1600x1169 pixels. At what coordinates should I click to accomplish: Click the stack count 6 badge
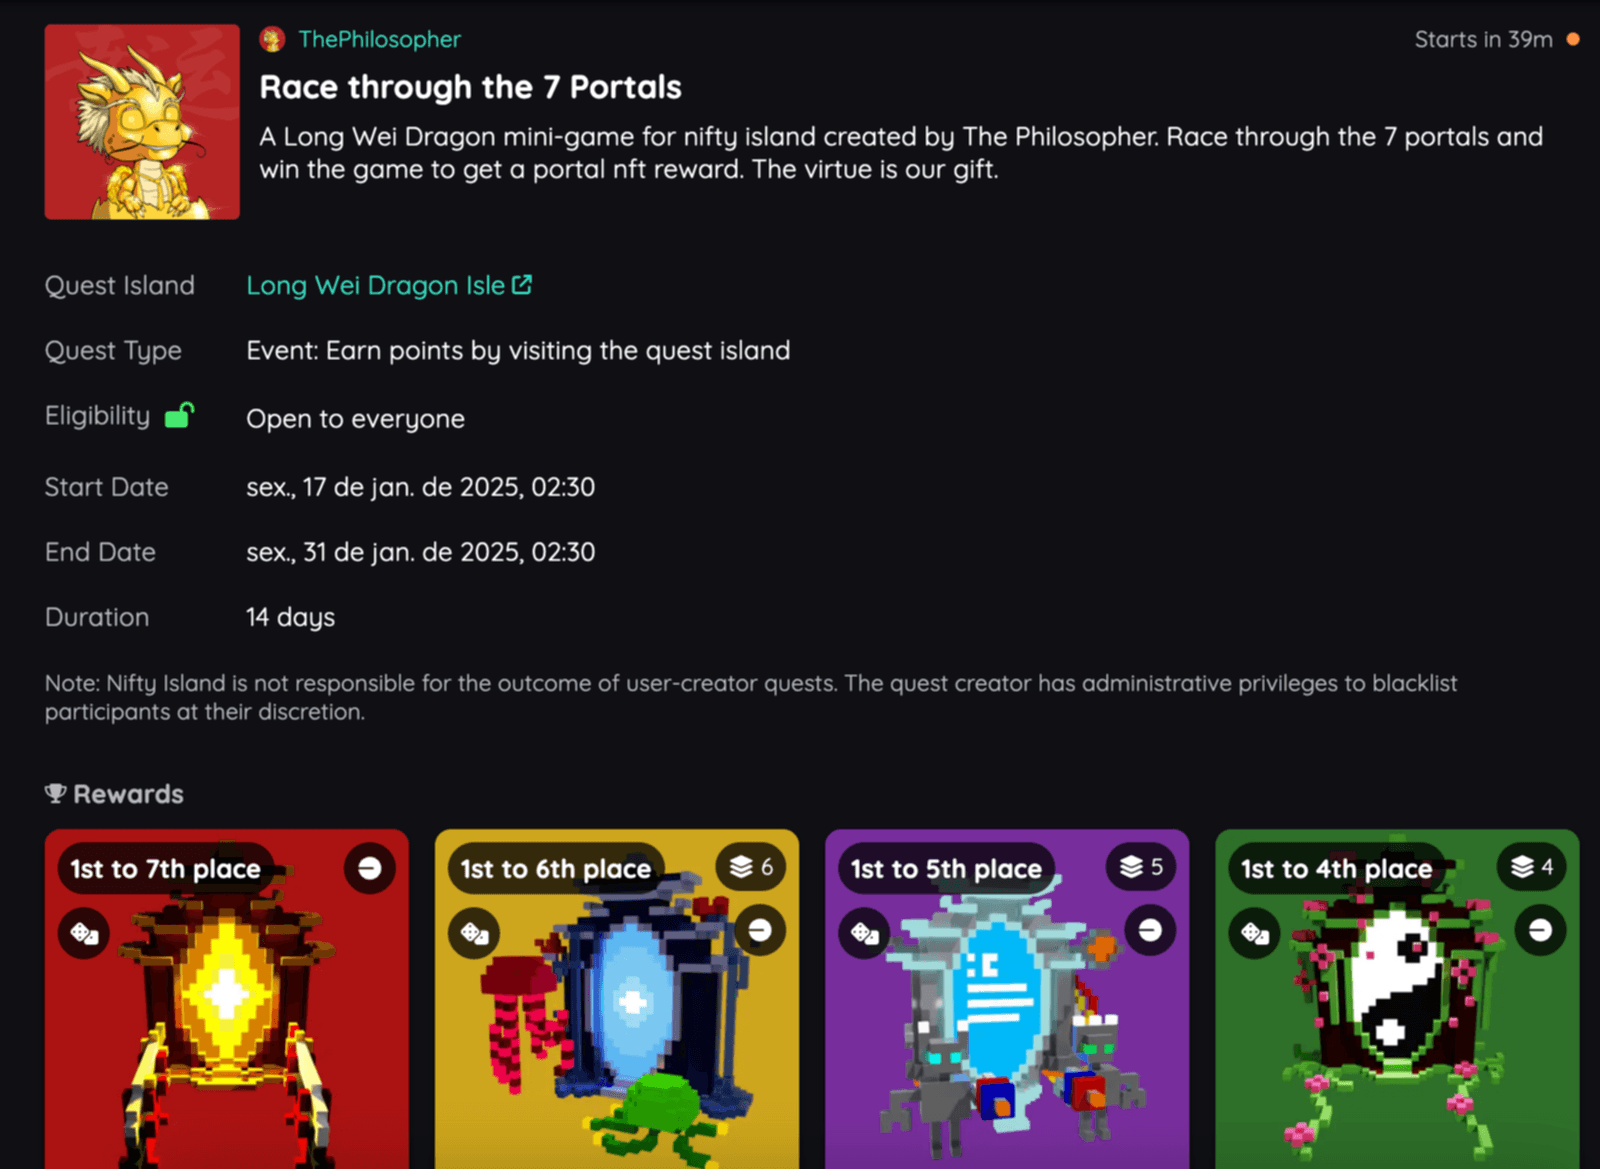tap(751, 867)
